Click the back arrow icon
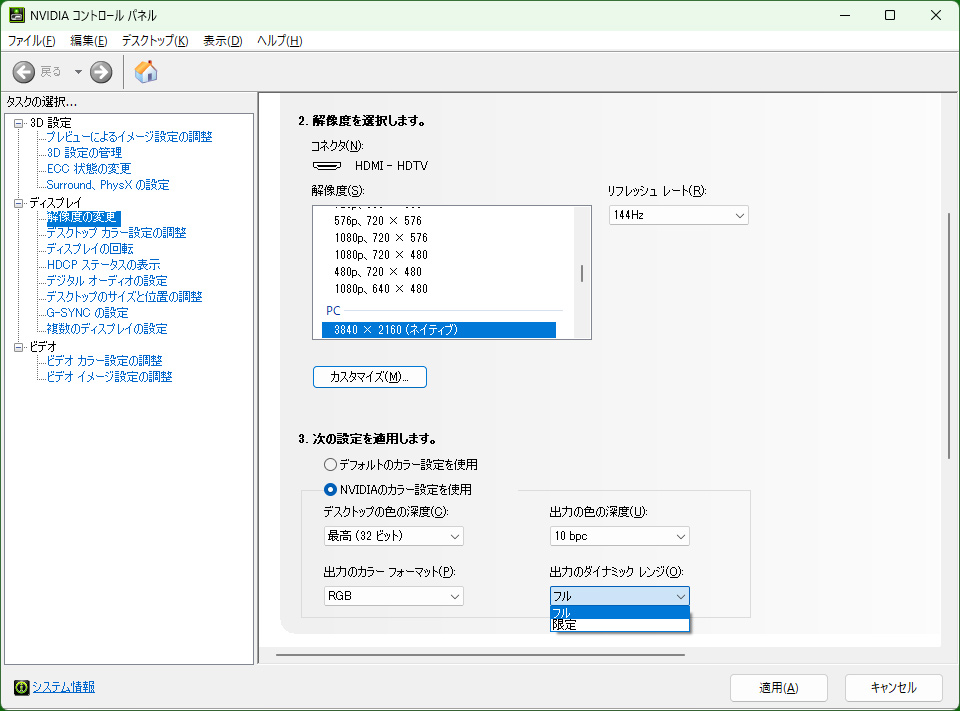The height and width of the screenshot is (711, 960). pyautogui.click(x=23, y=72)
